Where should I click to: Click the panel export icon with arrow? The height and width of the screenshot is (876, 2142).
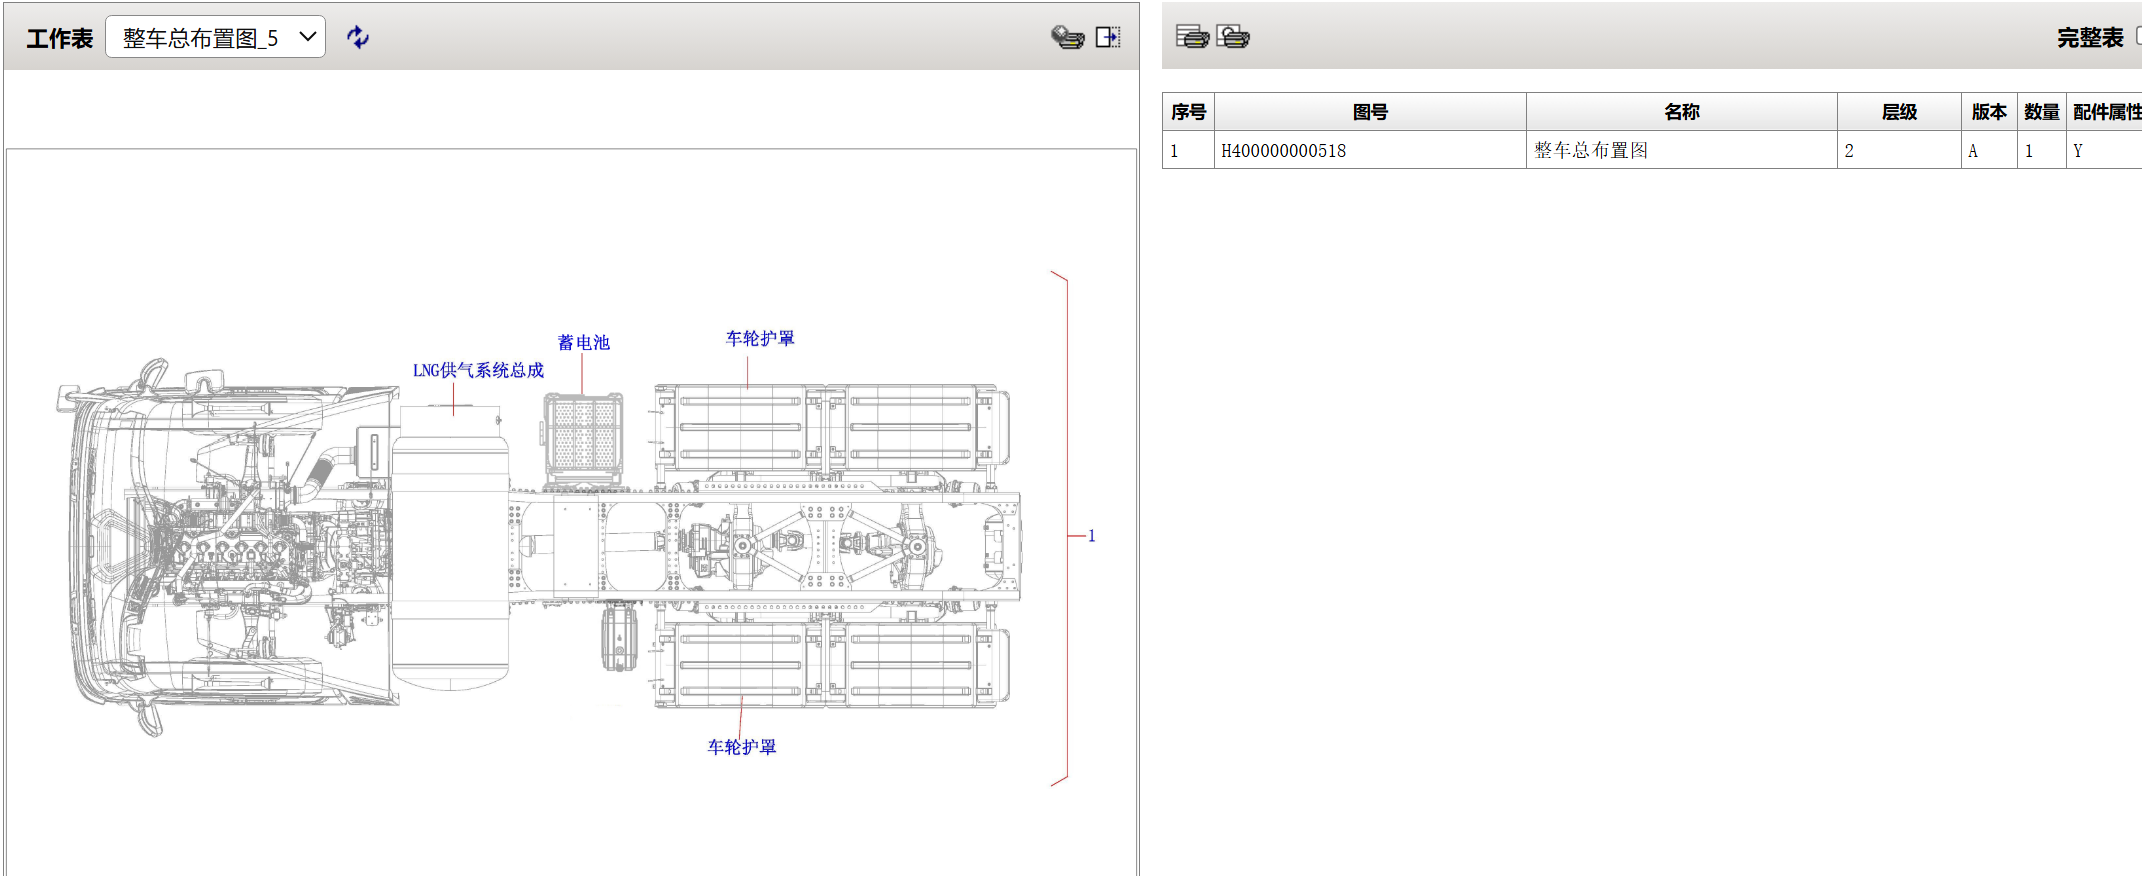pyautogui.click(x=1107, y=37)
